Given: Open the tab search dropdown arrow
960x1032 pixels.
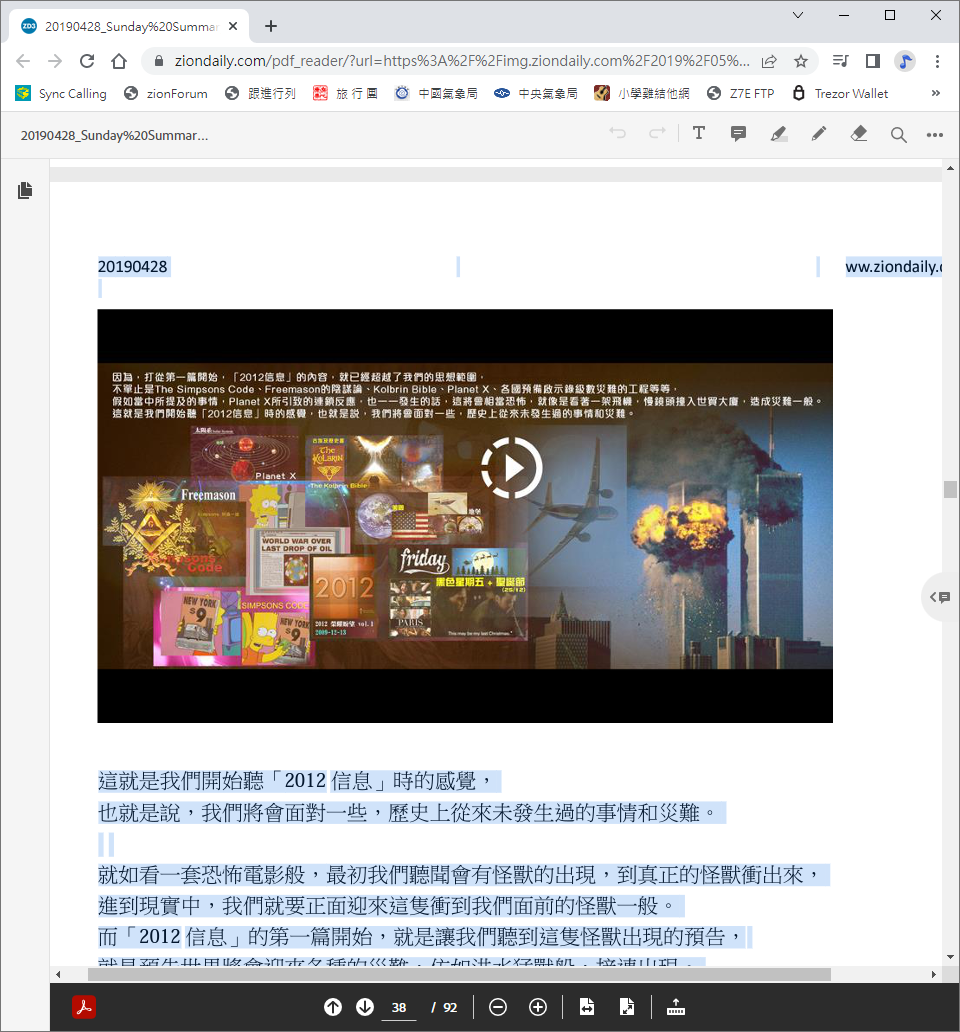Looking at the screenshot, I should click(798, 14).
